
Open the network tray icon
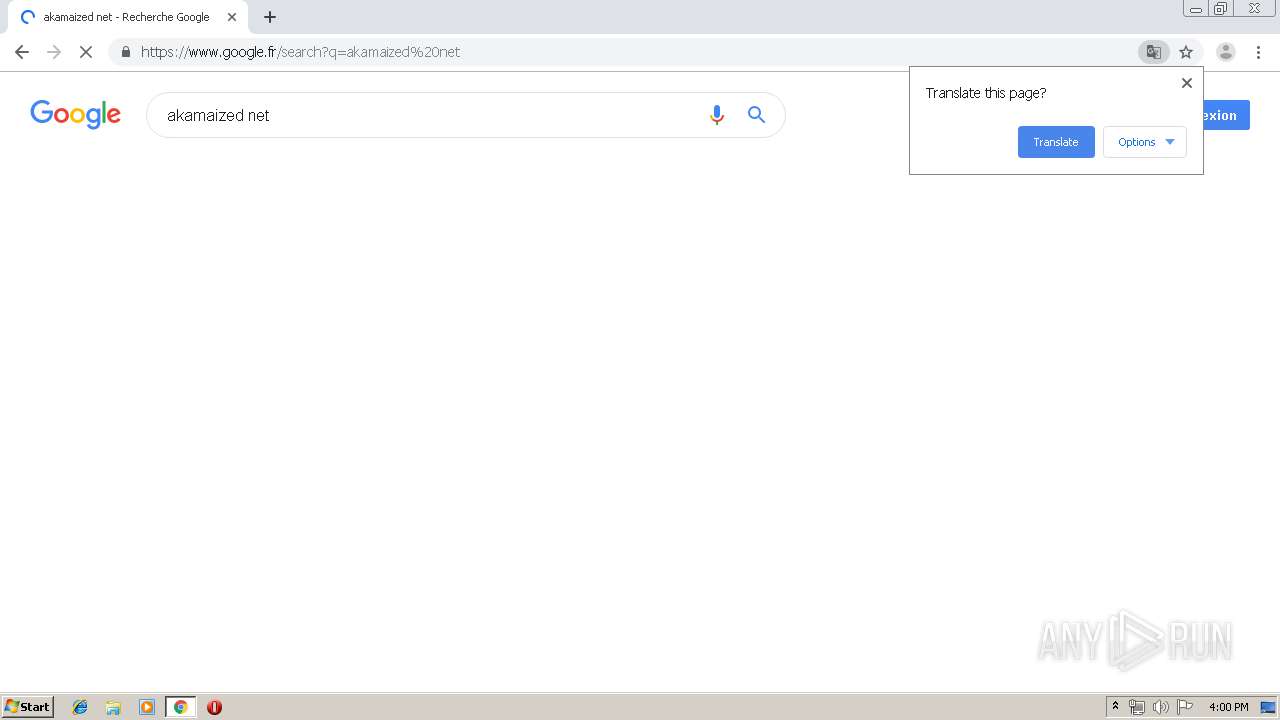(1137, 707)
